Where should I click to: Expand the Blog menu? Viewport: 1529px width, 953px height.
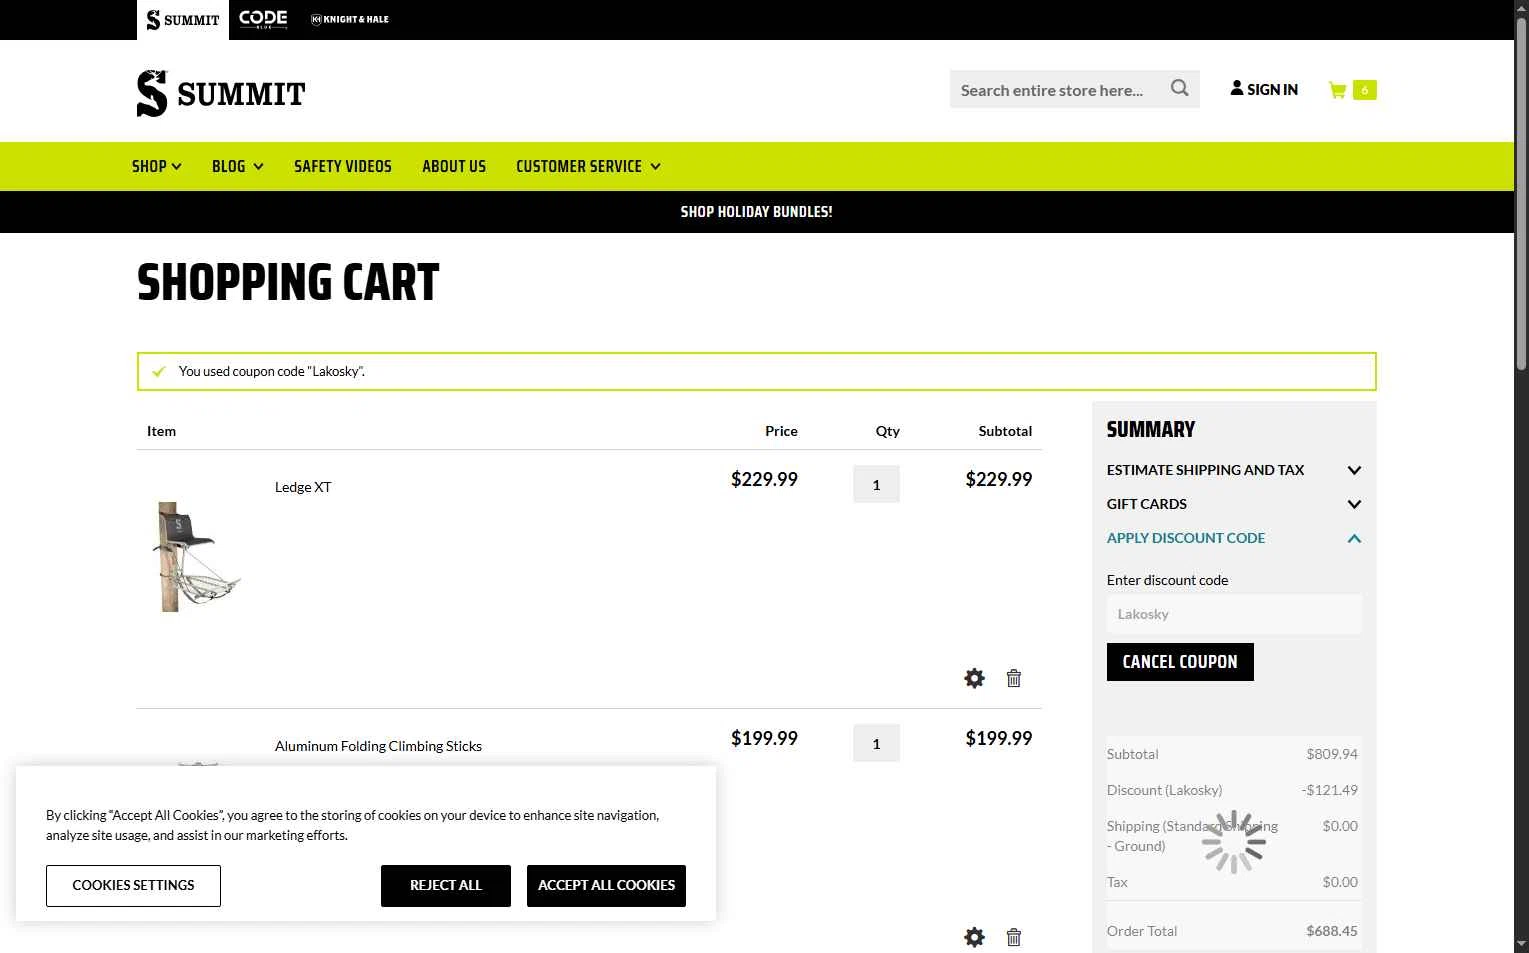point(237,166)
